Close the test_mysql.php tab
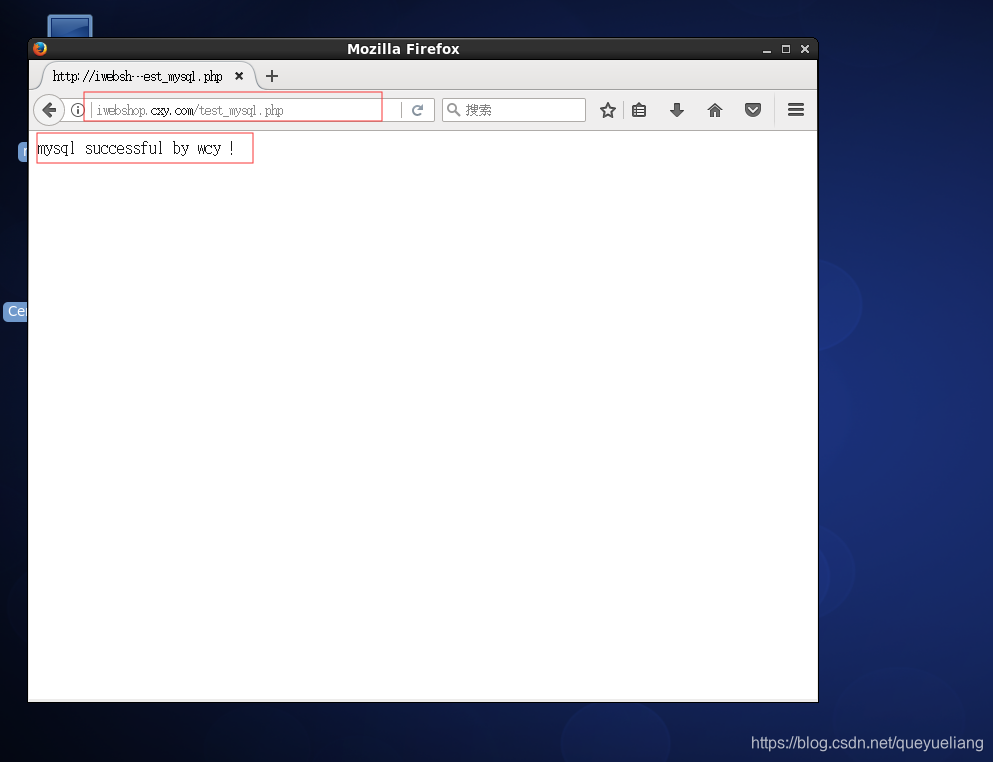The width and height of the screenshot is (993, 762). (x=239, y=76)
